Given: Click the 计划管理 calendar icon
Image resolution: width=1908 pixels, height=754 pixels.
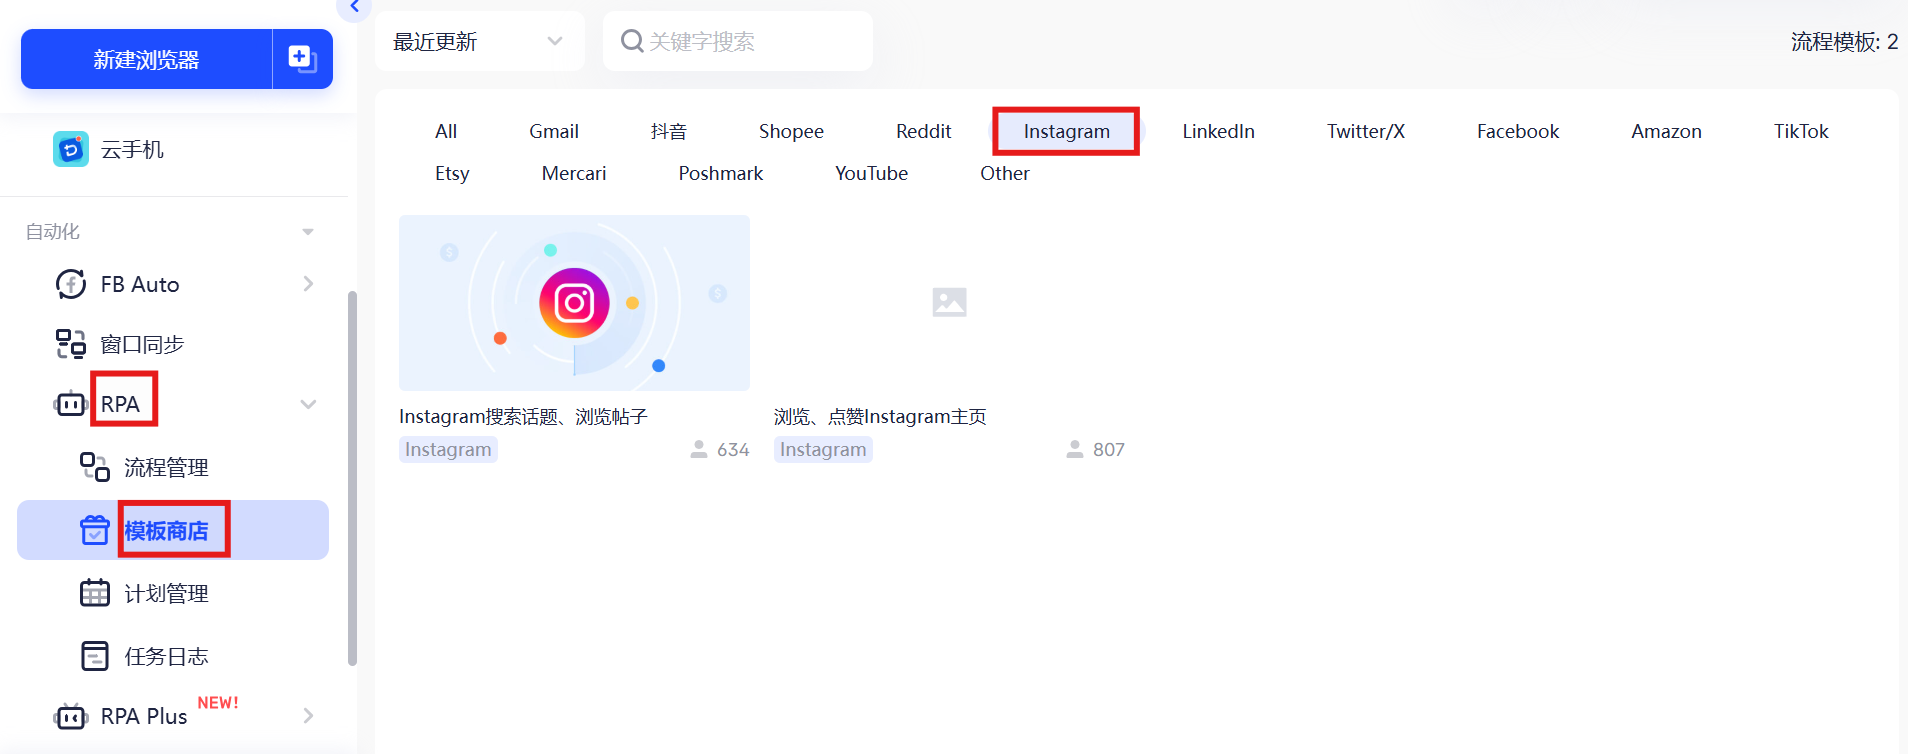Looking at the screenshot, I should coord(95,593).
